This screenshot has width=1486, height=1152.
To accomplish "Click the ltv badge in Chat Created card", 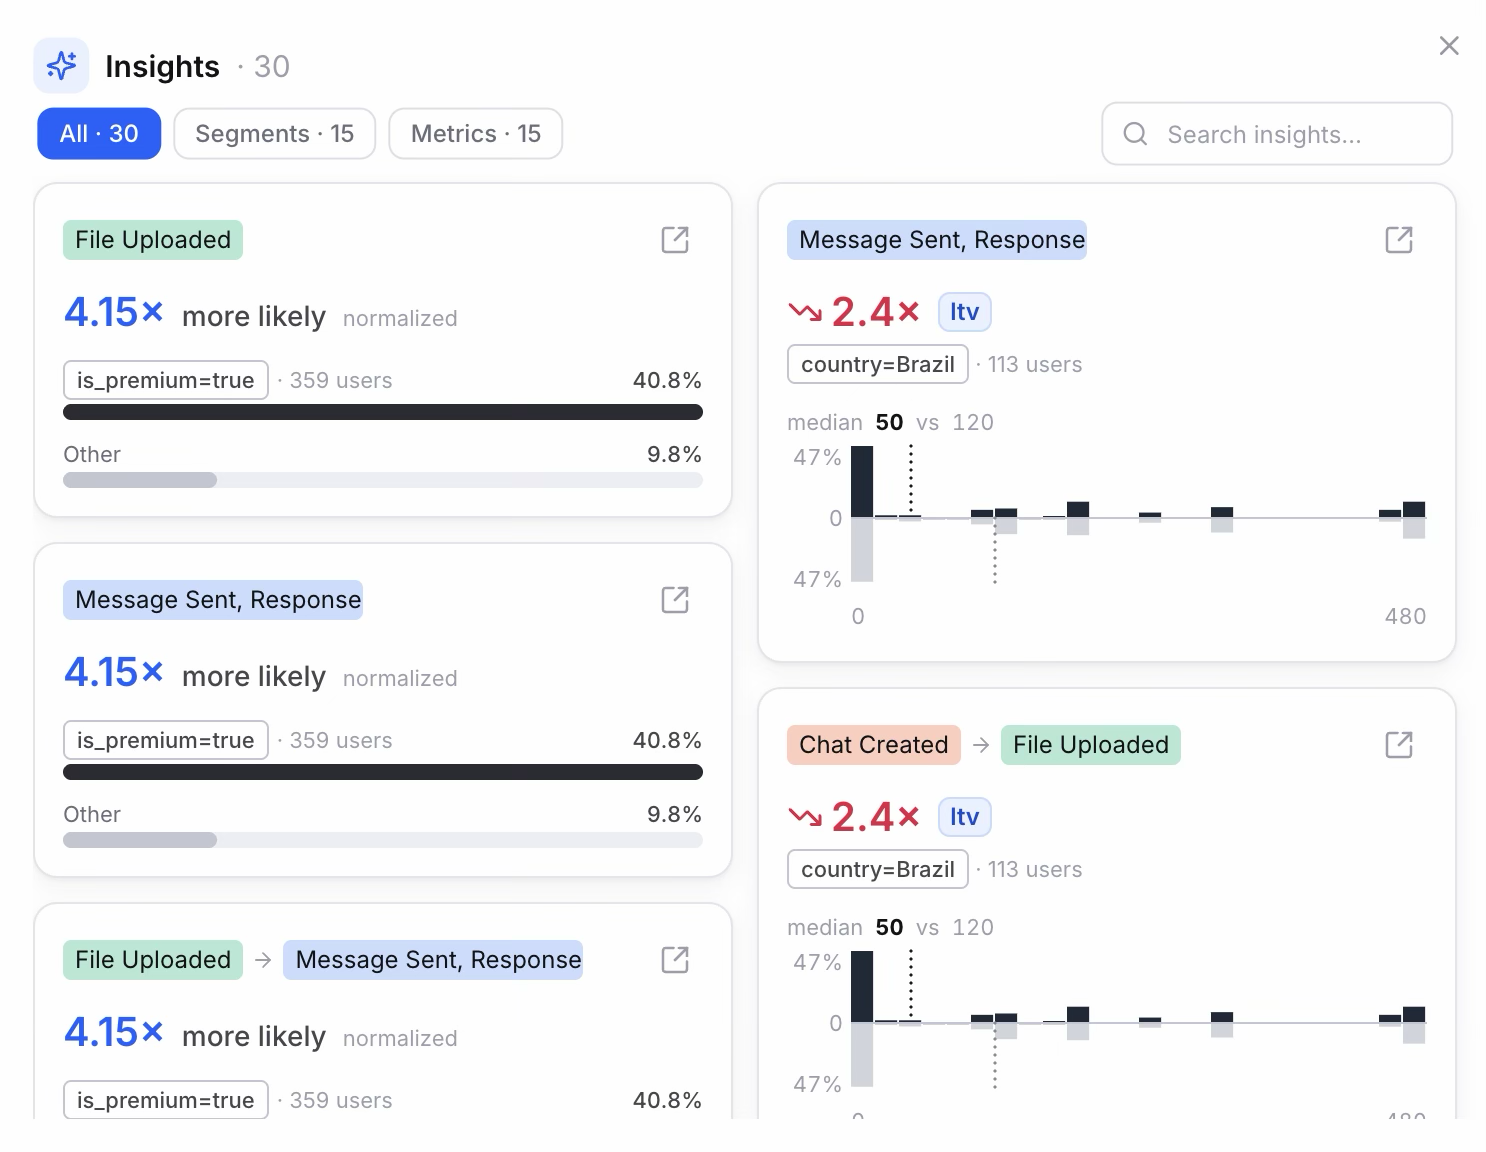I will point(964,817).
